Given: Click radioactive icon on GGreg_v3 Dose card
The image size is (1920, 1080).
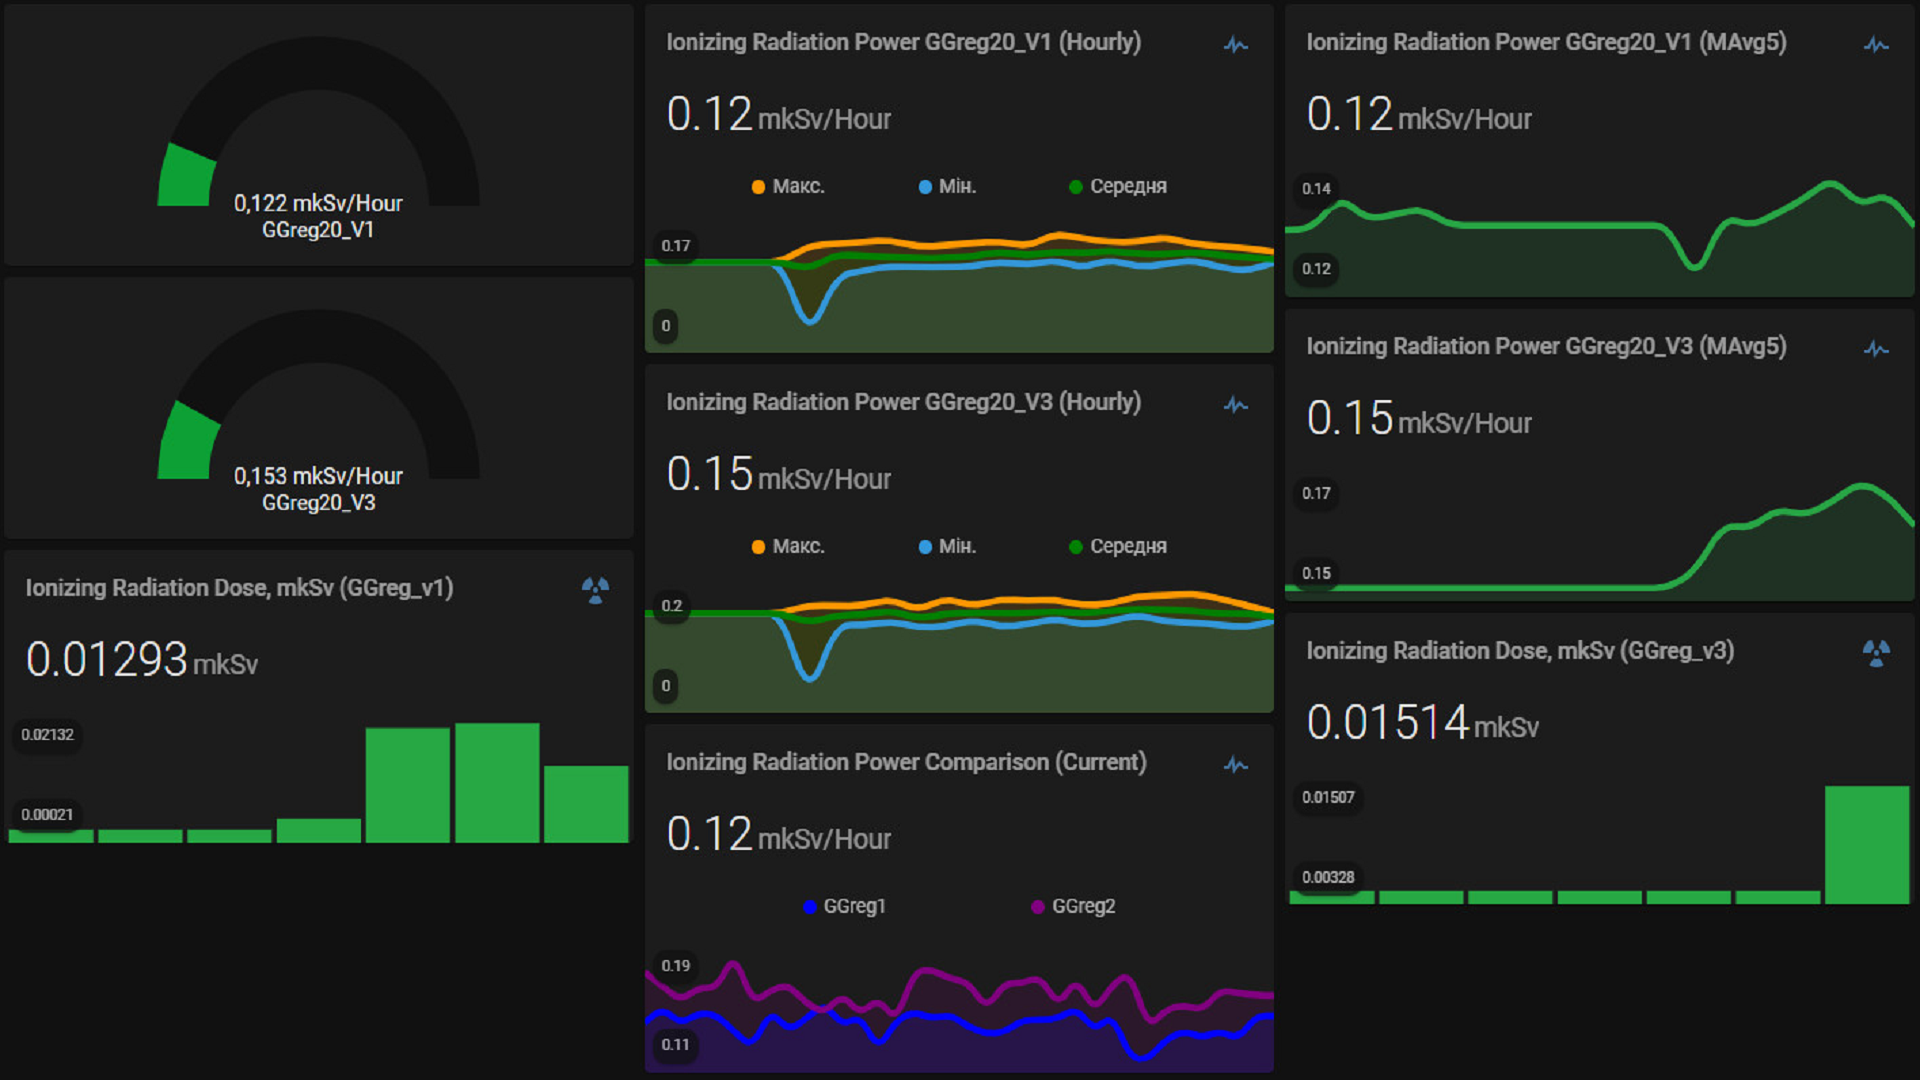Looking at the screenshot, I should [x=1876, y=653].
